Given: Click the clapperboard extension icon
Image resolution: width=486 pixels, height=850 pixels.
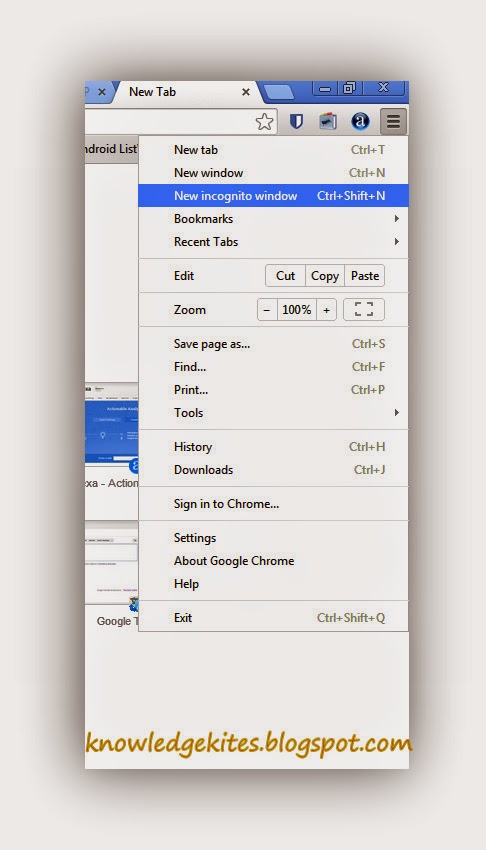Looking at the screenshot, I should (x=327, y=121).
